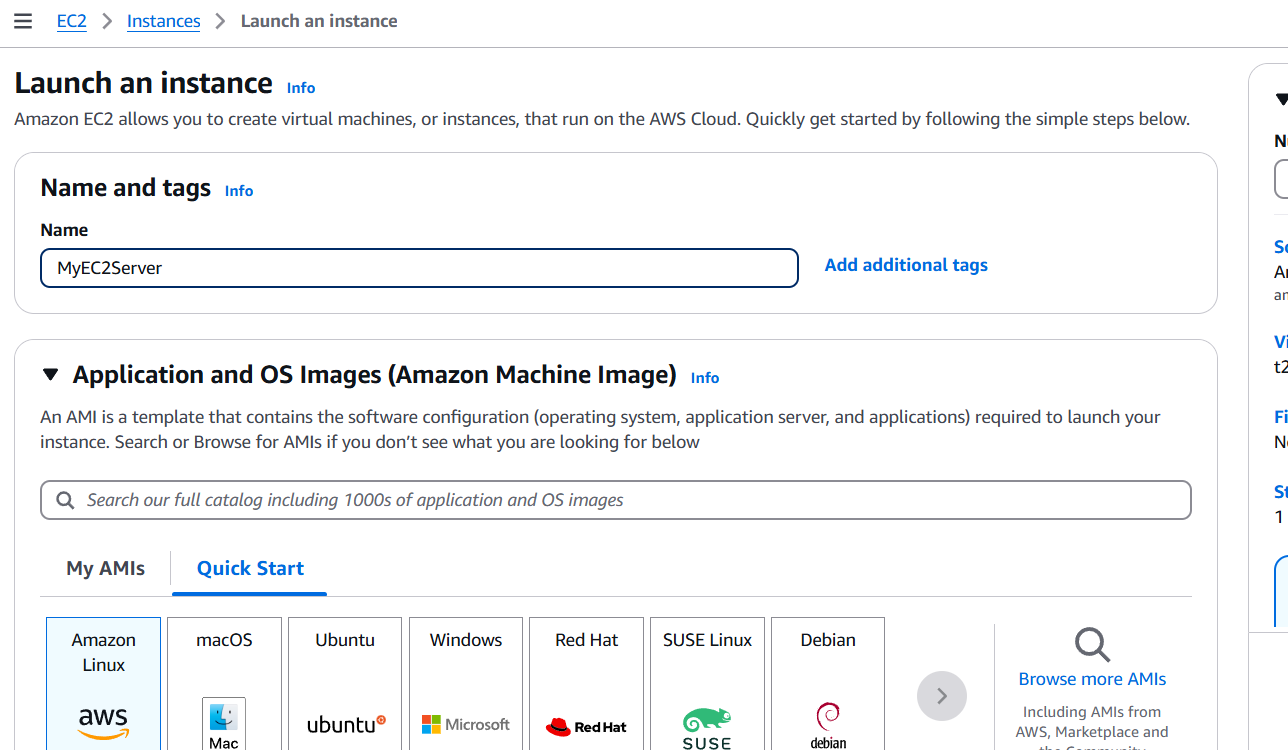Switch to the Quick Start tab
Image resolution: width=1288 pixels, height=750 pixels.
click(x=250, y=568)
